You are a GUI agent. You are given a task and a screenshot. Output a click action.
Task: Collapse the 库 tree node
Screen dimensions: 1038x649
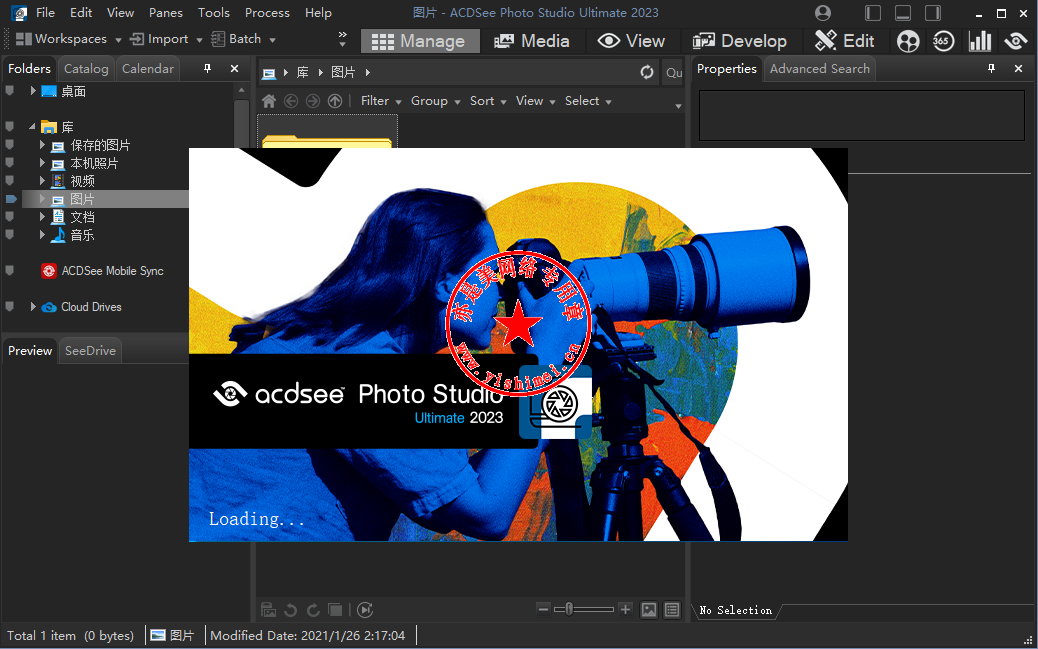point(32,126)
